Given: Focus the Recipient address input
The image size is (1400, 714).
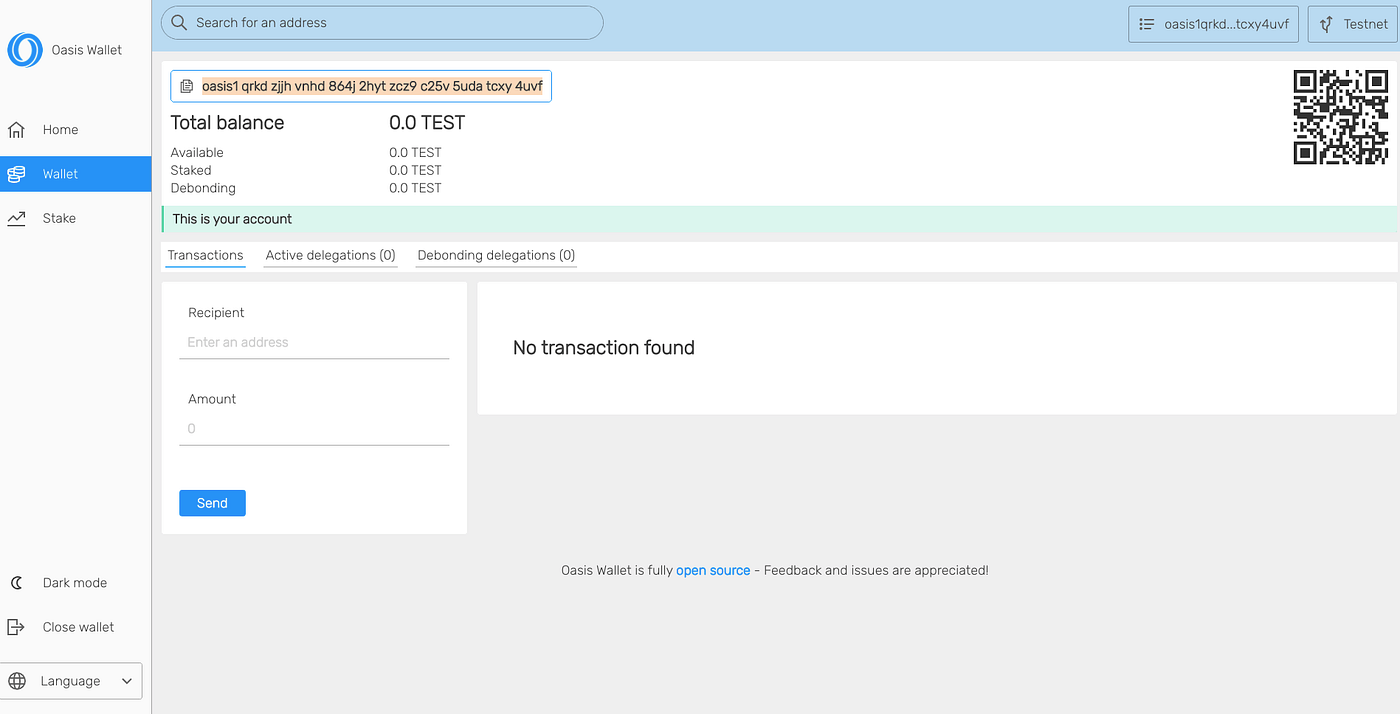Looking at the screenshot, I should (x=314, y=342).
